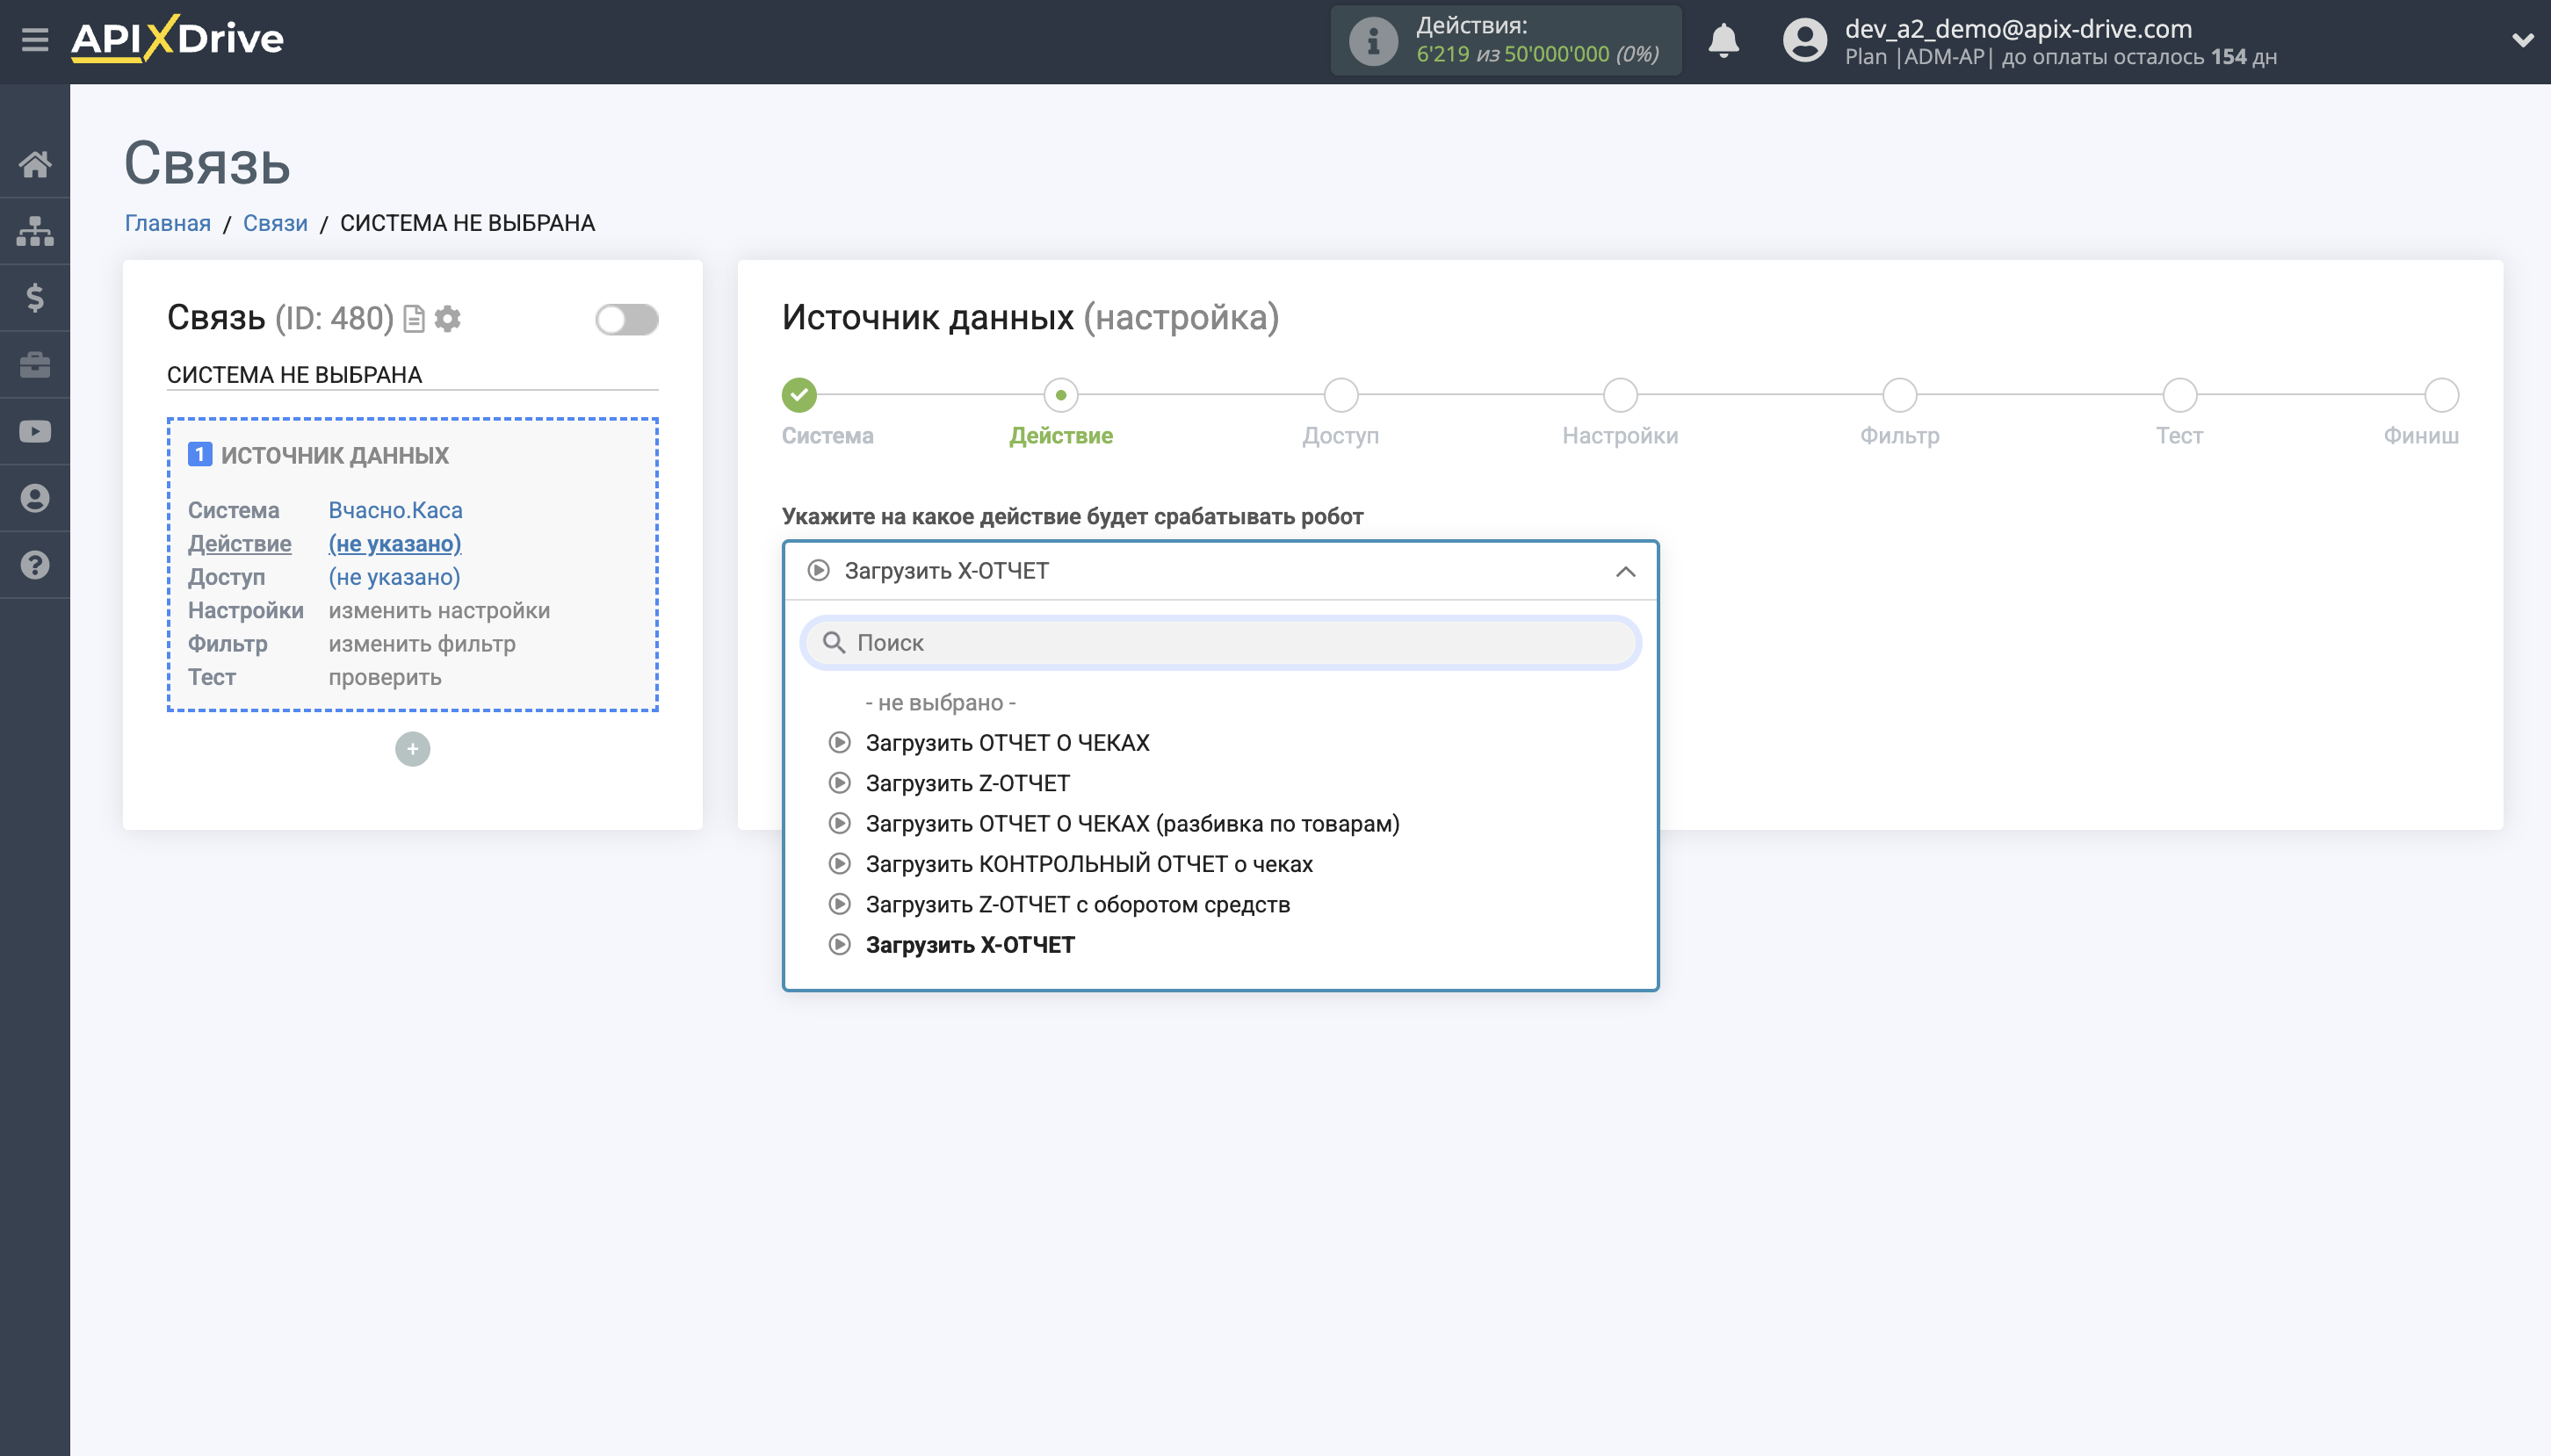Viewport: 2551px width, 1456px height.
Task: Toggle the connection enable switch
Action: click(626, 320)
